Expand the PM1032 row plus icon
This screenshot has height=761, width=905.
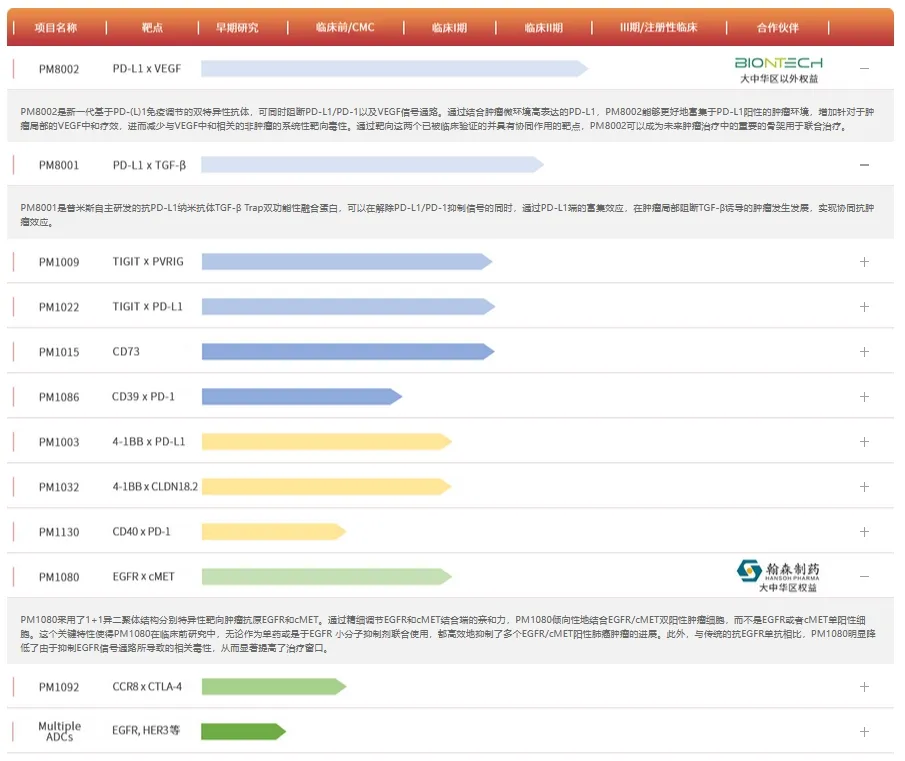(864, 487)
